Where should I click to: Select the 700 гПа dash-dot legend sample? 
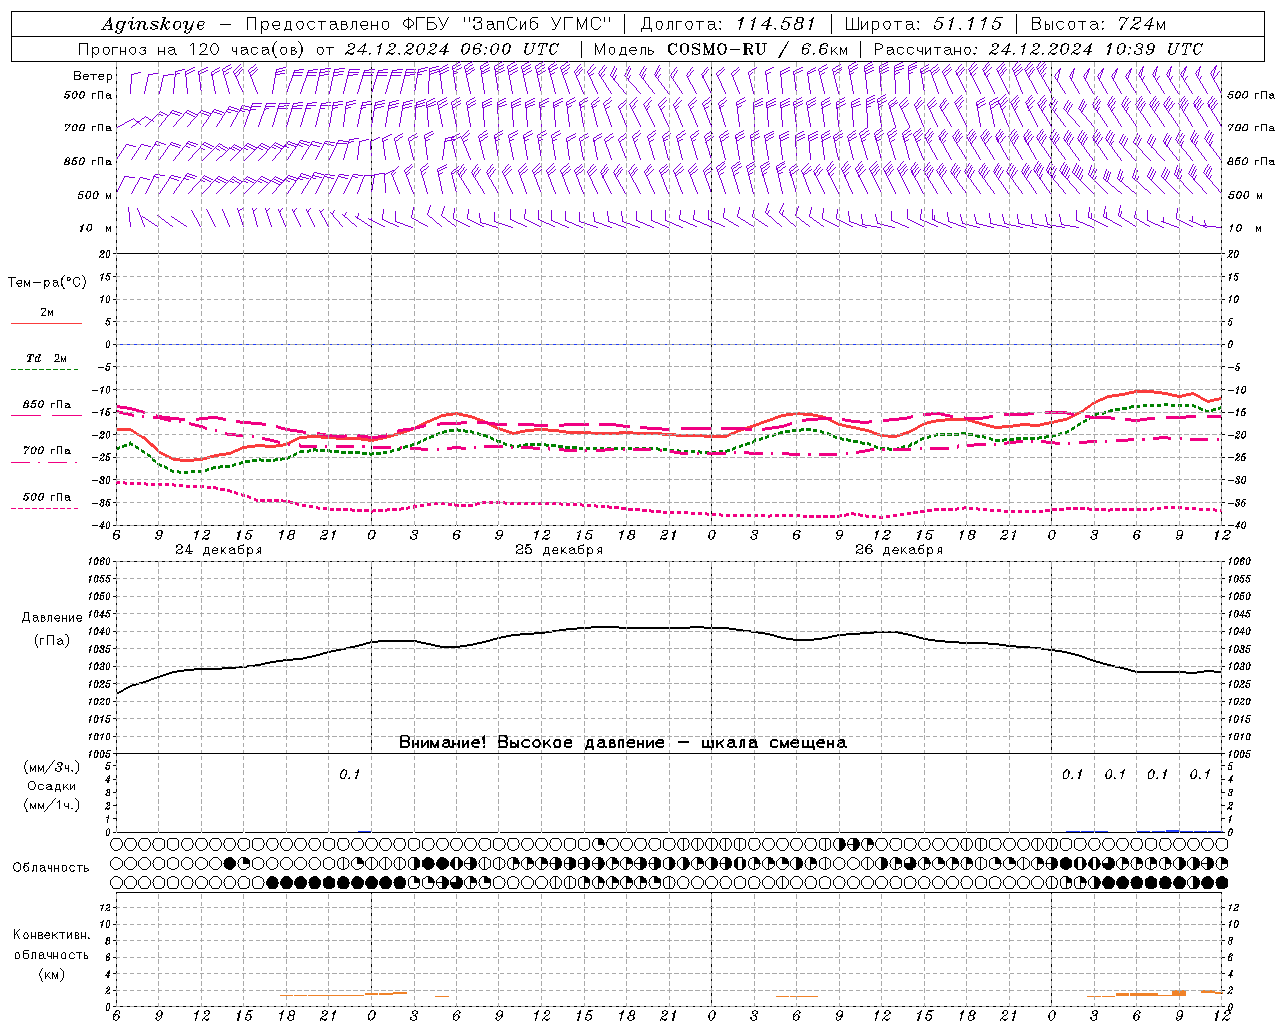45,462
